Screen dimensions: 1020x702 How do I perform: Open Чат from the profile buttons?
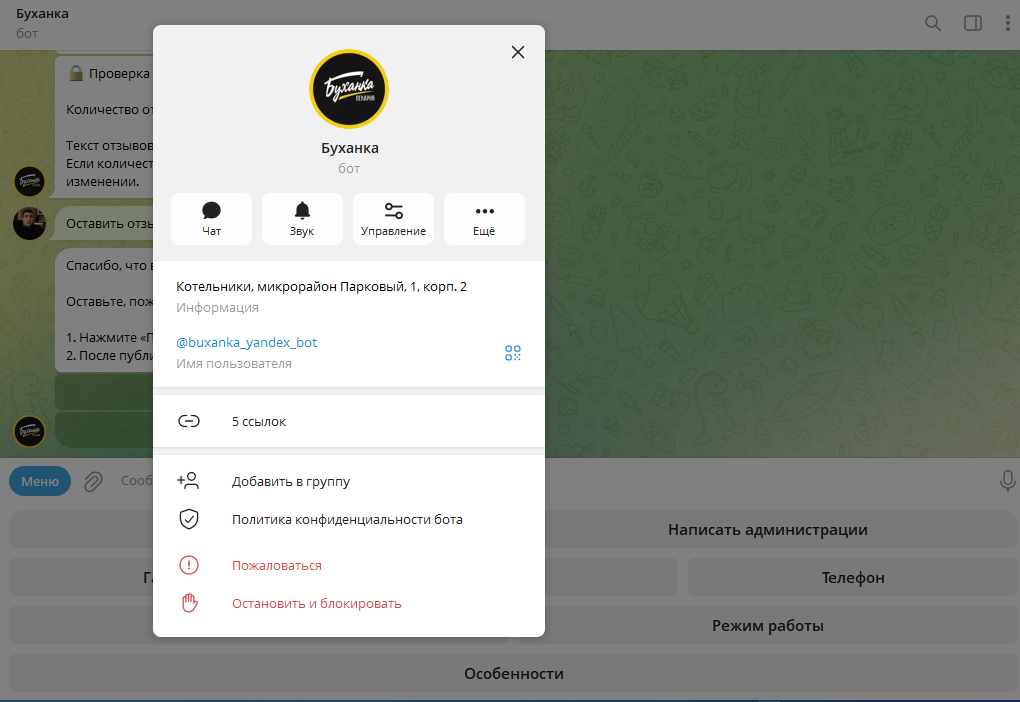pyautogui.click(x=211, y=219)
